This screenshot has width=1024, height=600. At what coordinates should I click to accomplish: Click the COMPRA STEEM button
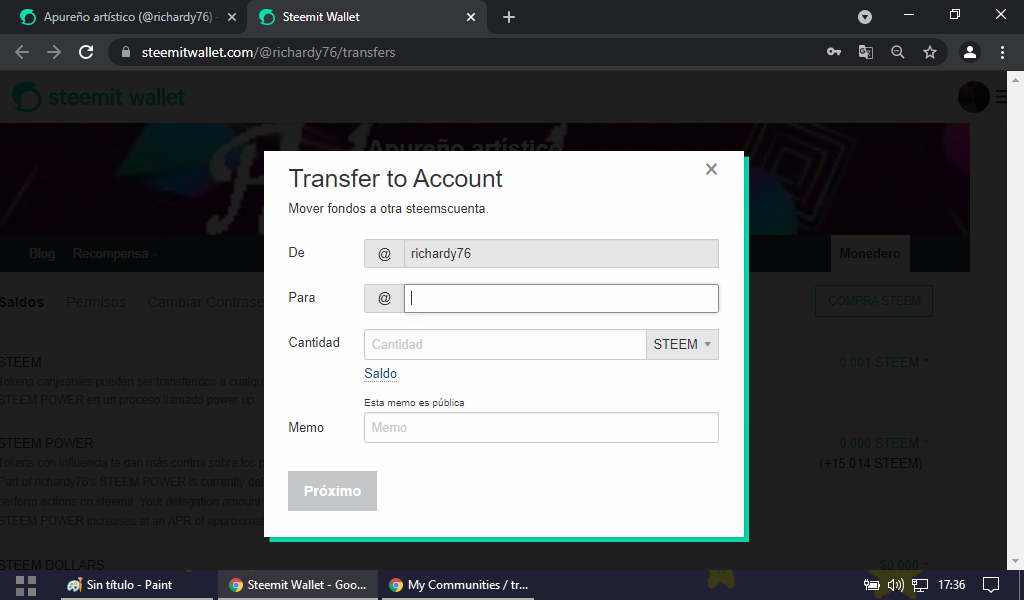pyautogui.click(x=874, y=301)
